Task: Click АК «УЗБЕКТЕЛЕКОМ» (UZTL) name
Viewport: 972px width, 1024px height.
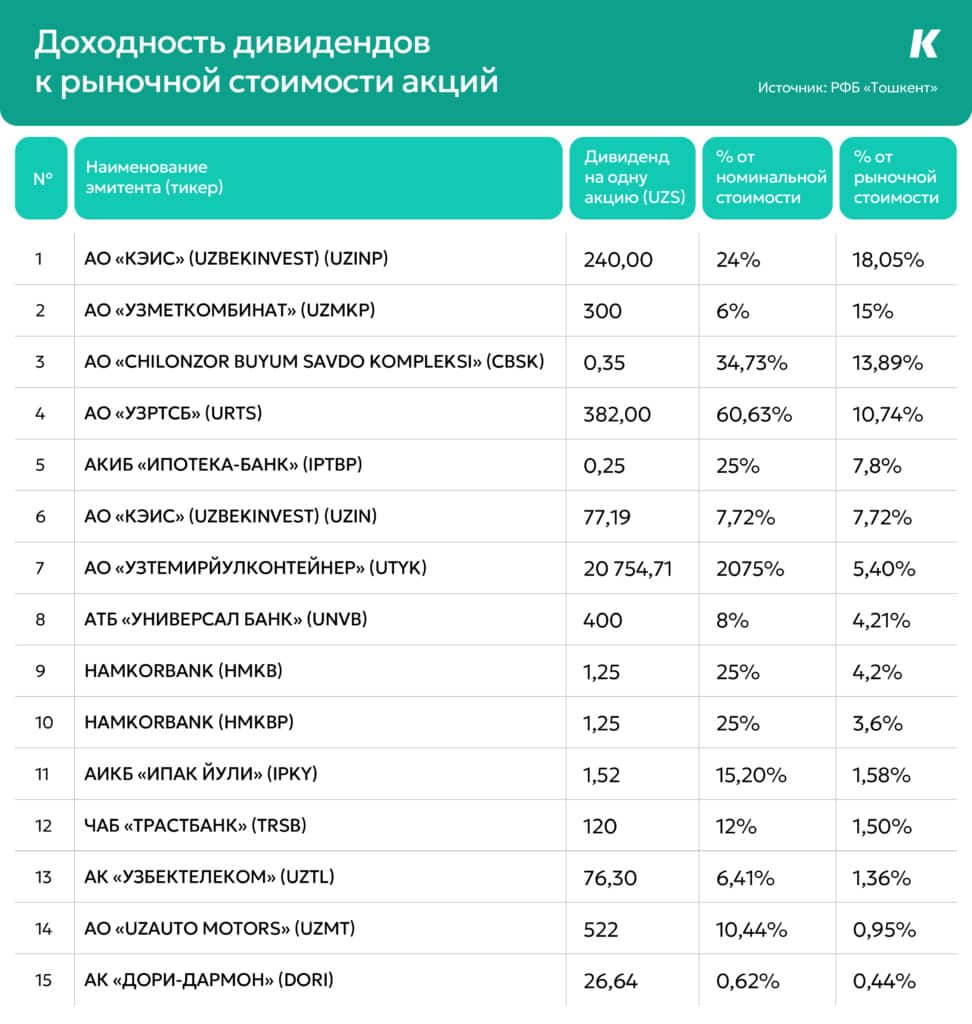Action: 210,877
